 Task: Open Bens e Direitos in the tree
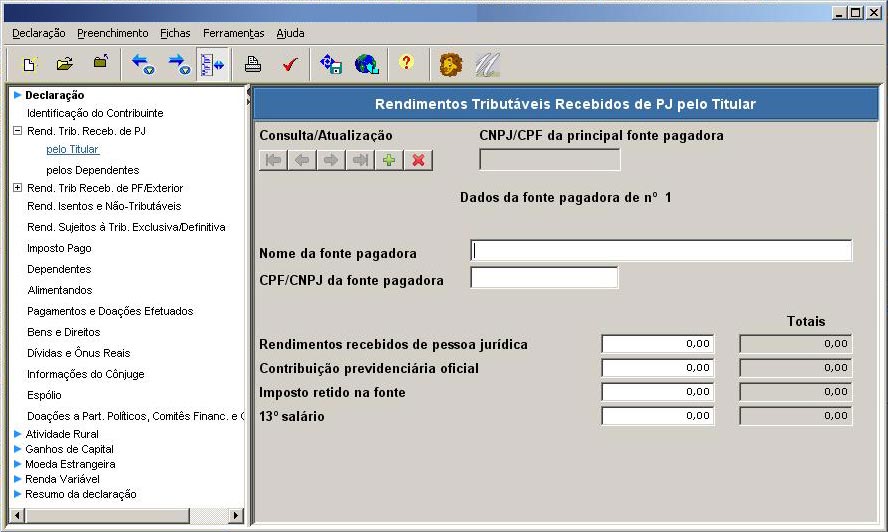(63, 332)
